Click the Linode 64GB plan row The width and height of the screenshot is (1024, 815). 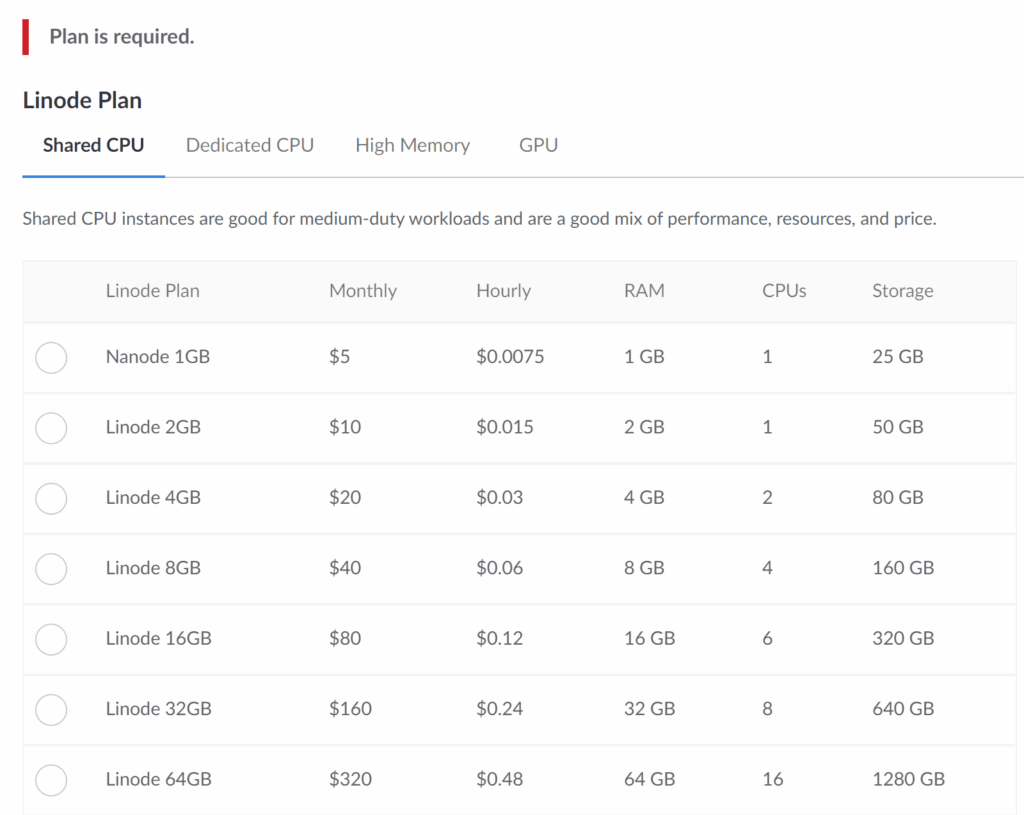pyautogui.click(x=400, y=780)
